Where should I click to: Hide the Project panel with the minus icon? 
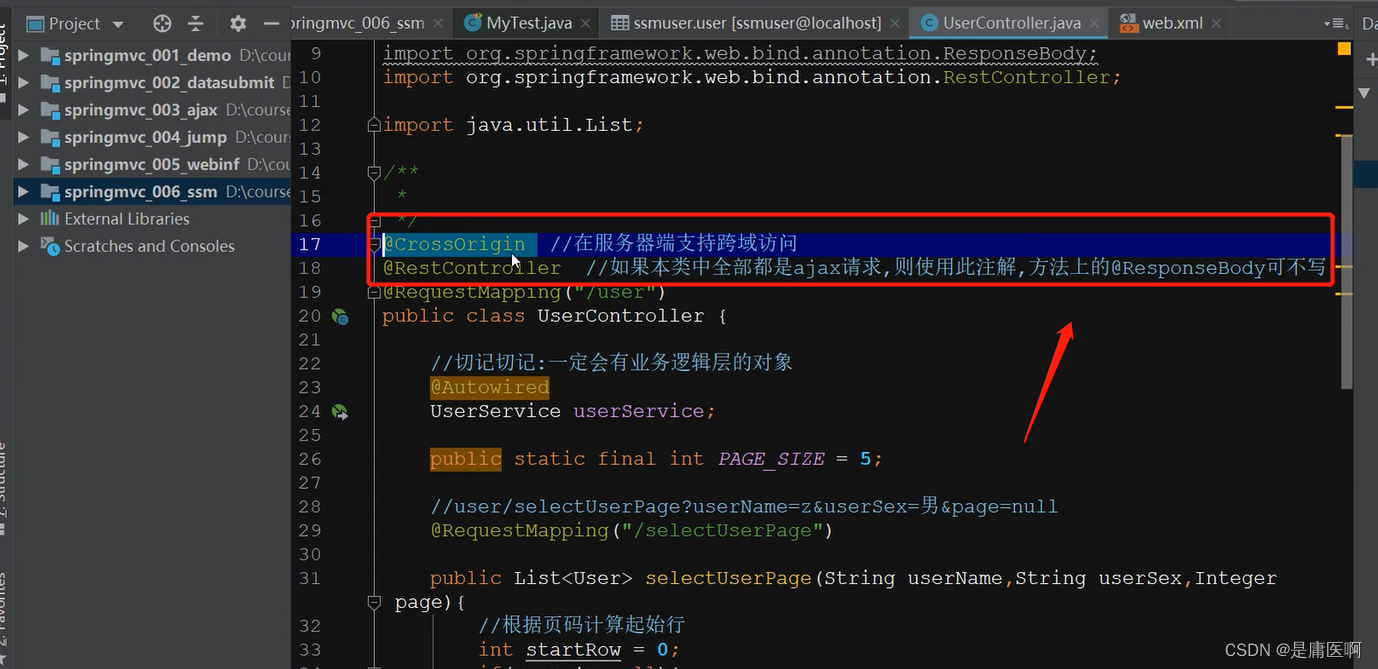click(x=271, y=23)
